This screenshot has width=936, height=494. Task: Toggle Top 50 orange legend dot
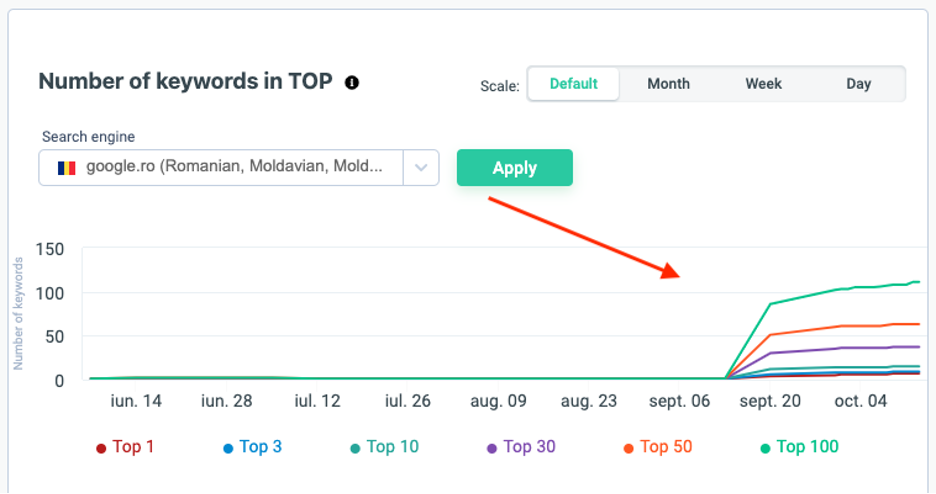tap(629, 448)
